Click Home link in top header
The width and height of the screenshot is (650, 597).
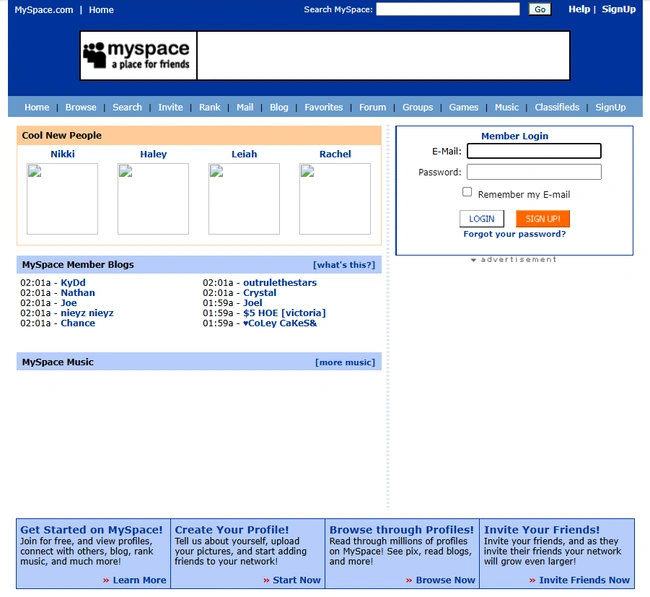click(101, 10)
